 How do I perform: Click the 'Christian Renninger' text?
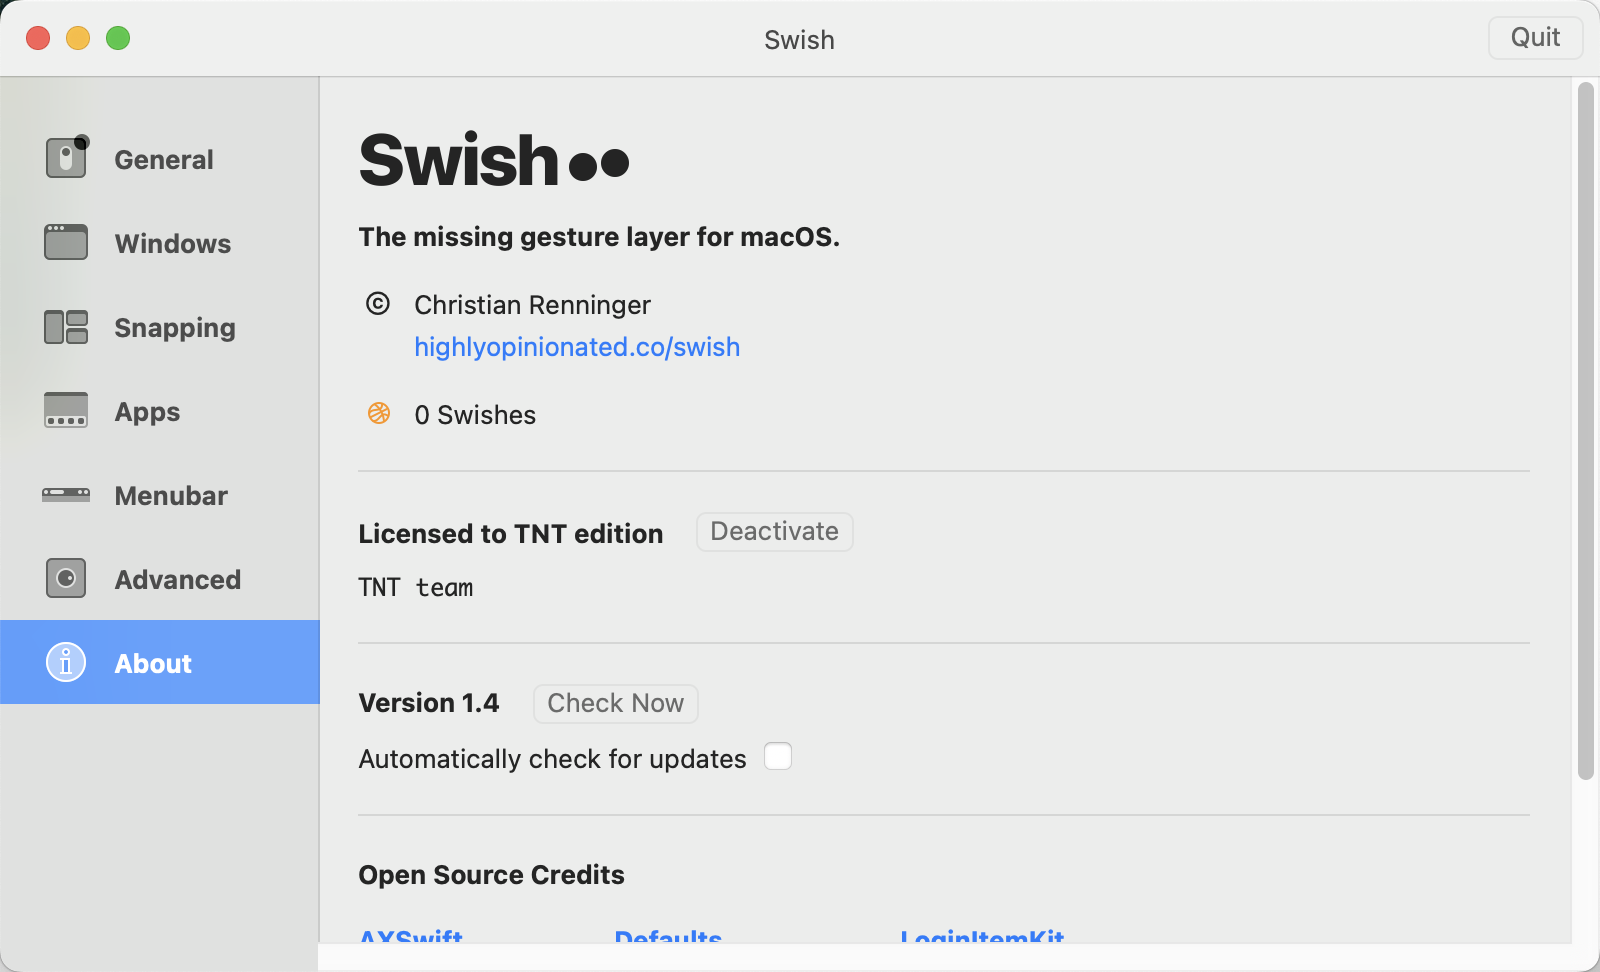pyautogui.click(x=532, y=305)
